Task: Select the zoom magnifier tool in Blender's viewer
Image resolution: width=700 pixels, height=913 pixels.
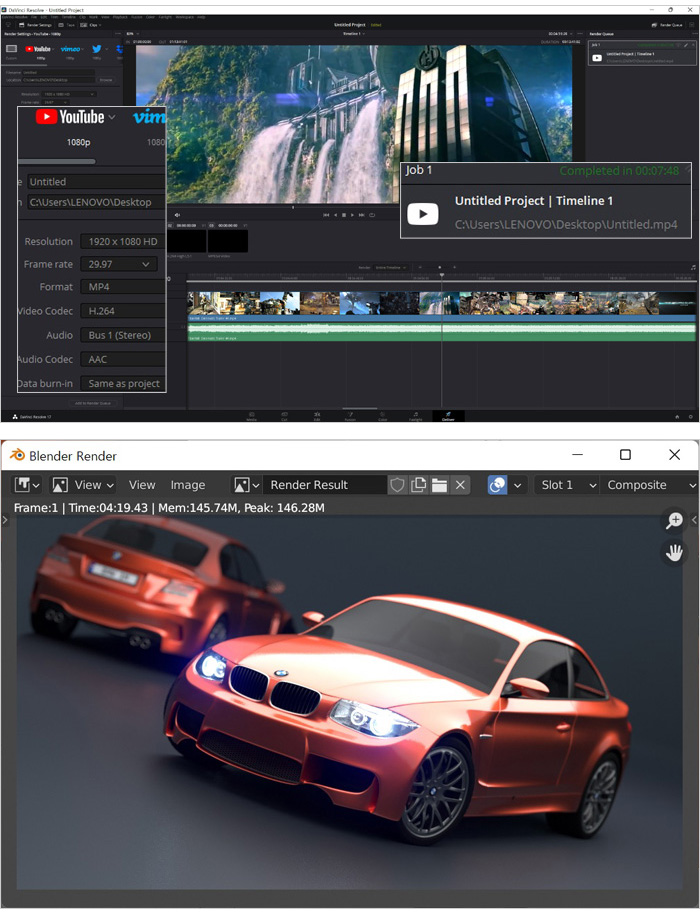Action: click(674, 520)
